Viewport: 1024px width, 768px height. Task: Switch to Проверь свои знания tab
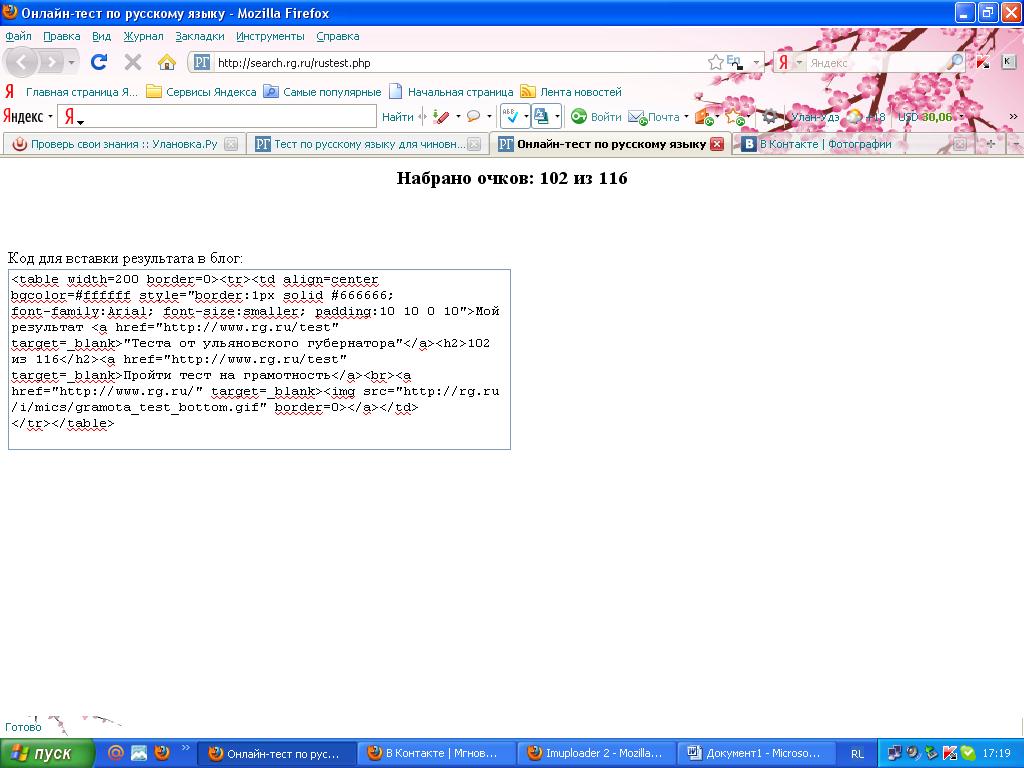pos(122,144)
